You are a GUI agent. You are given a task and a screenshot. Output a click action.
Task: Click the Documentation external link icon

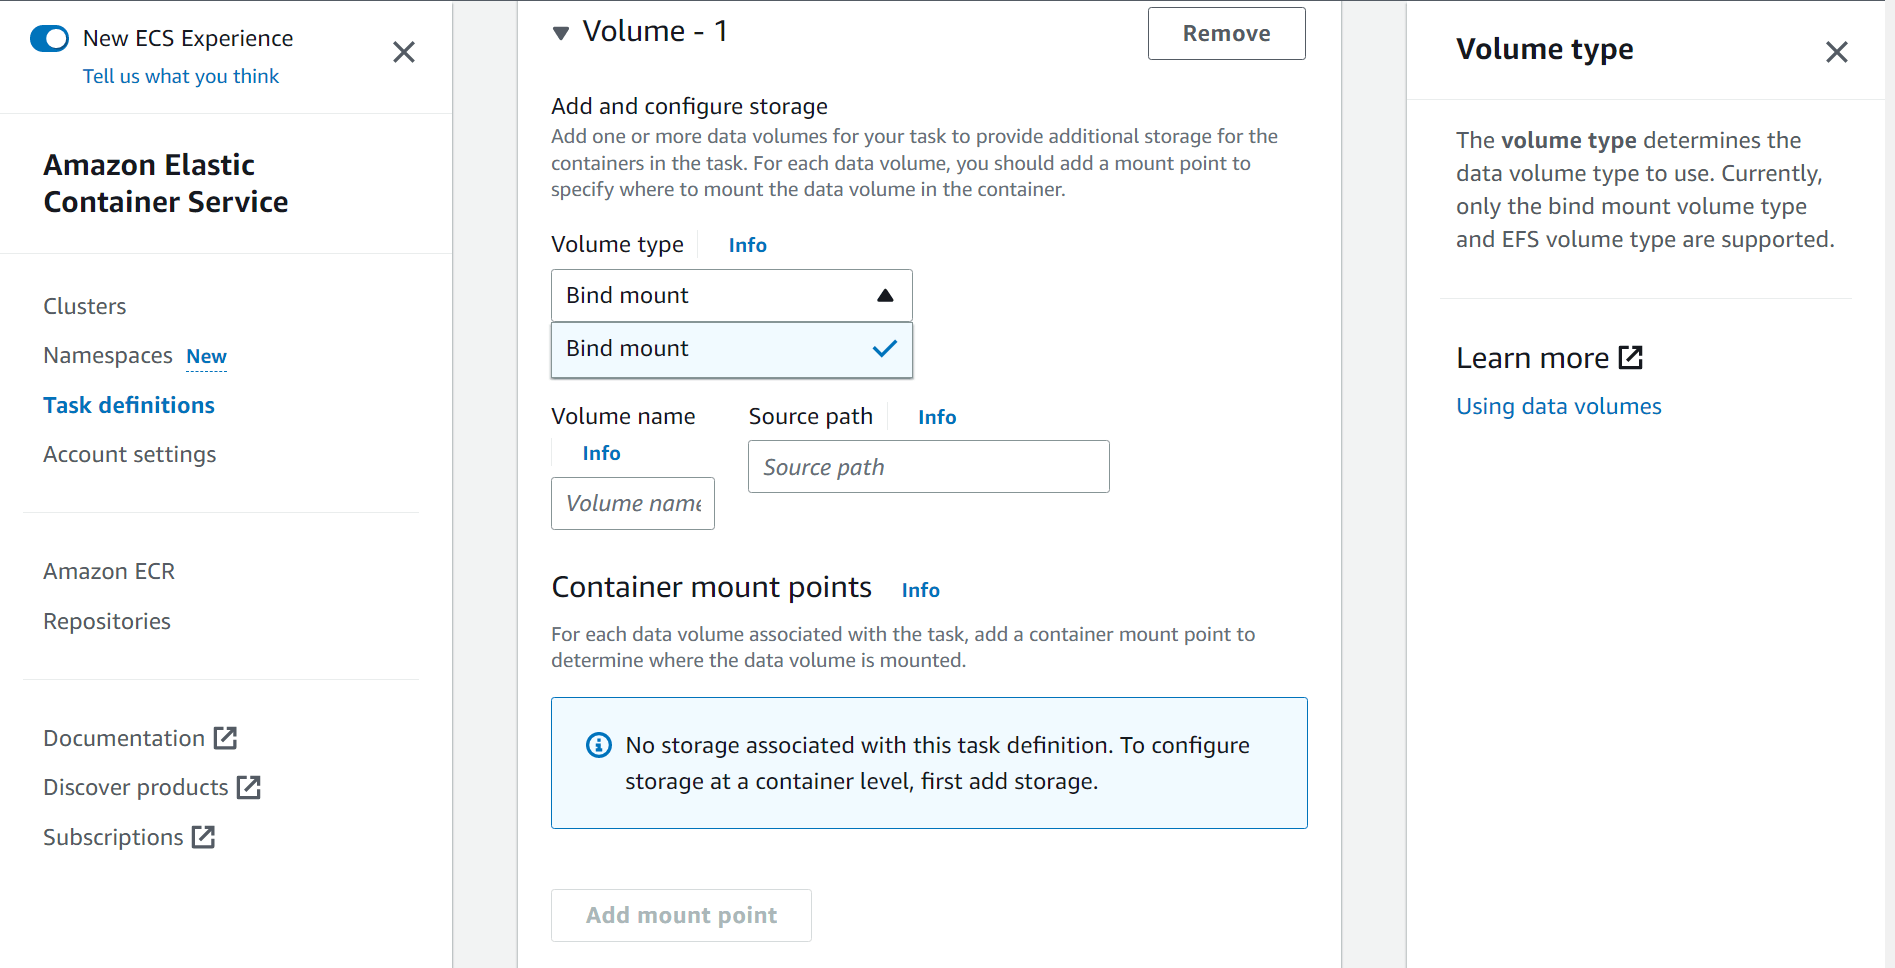(227, 738)
